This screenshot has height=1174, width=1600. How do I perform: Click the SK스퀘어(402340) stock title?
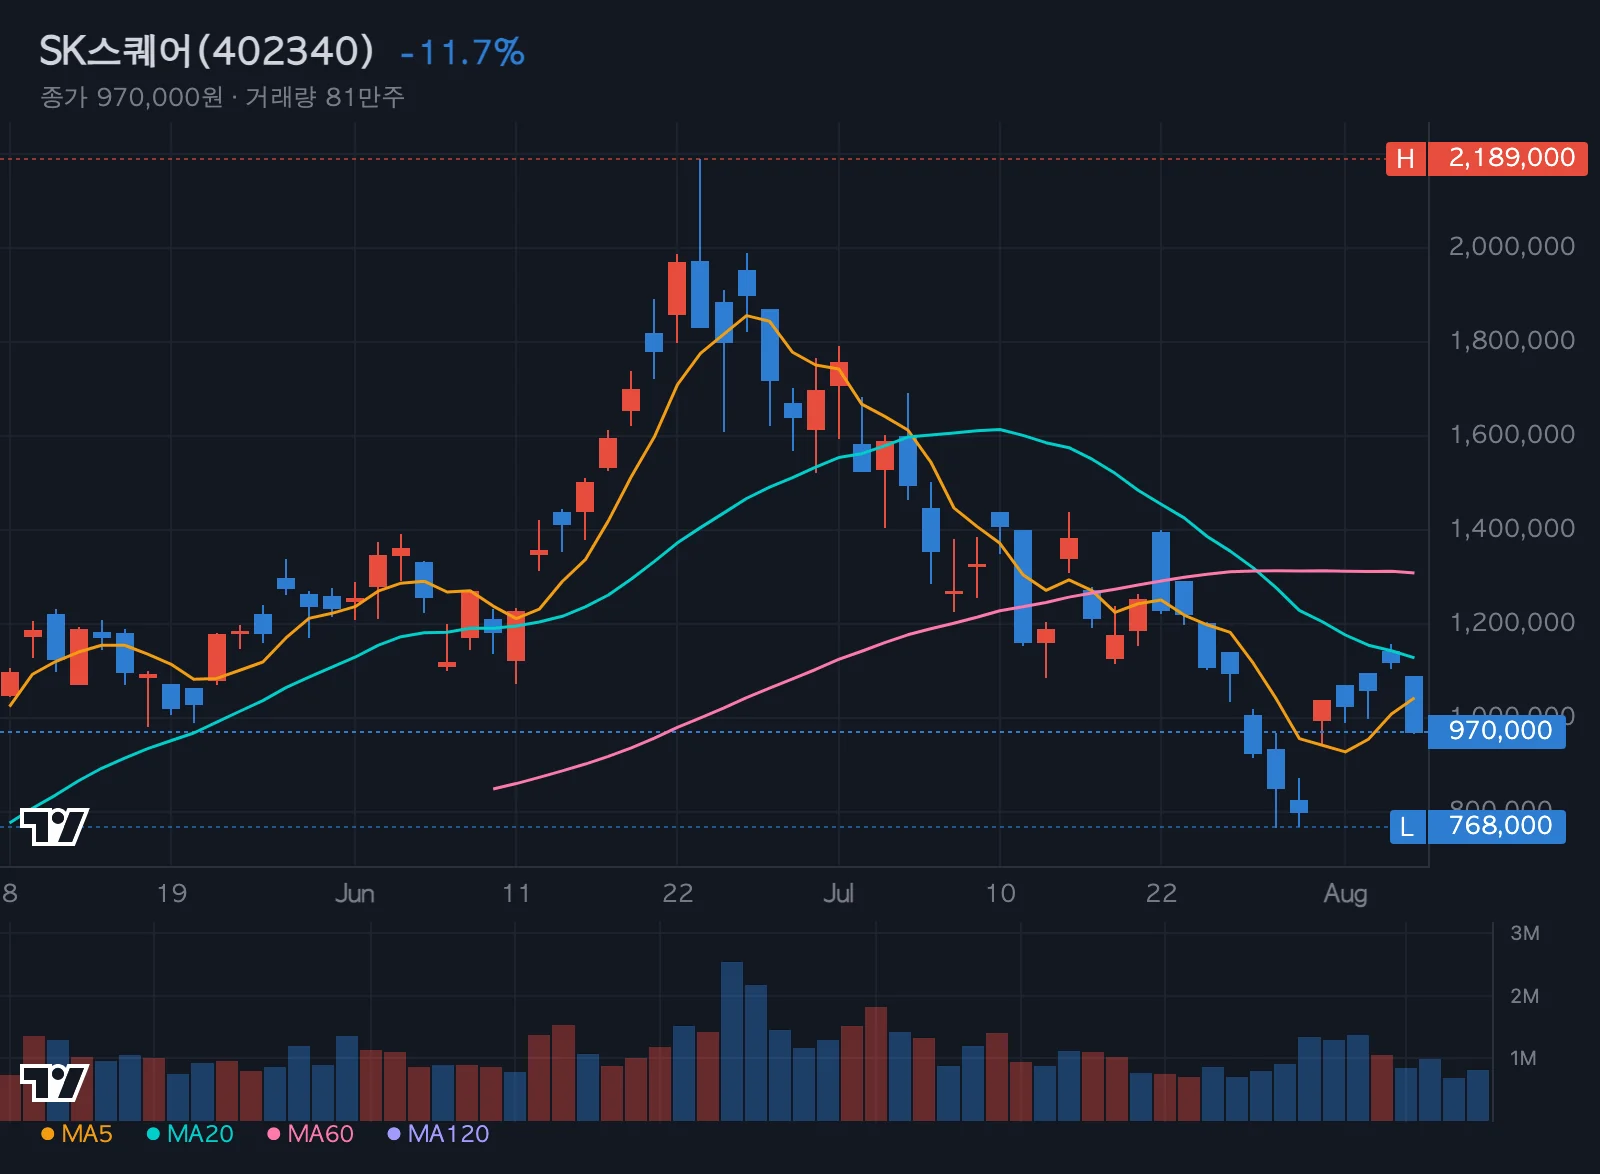[206, 51]
